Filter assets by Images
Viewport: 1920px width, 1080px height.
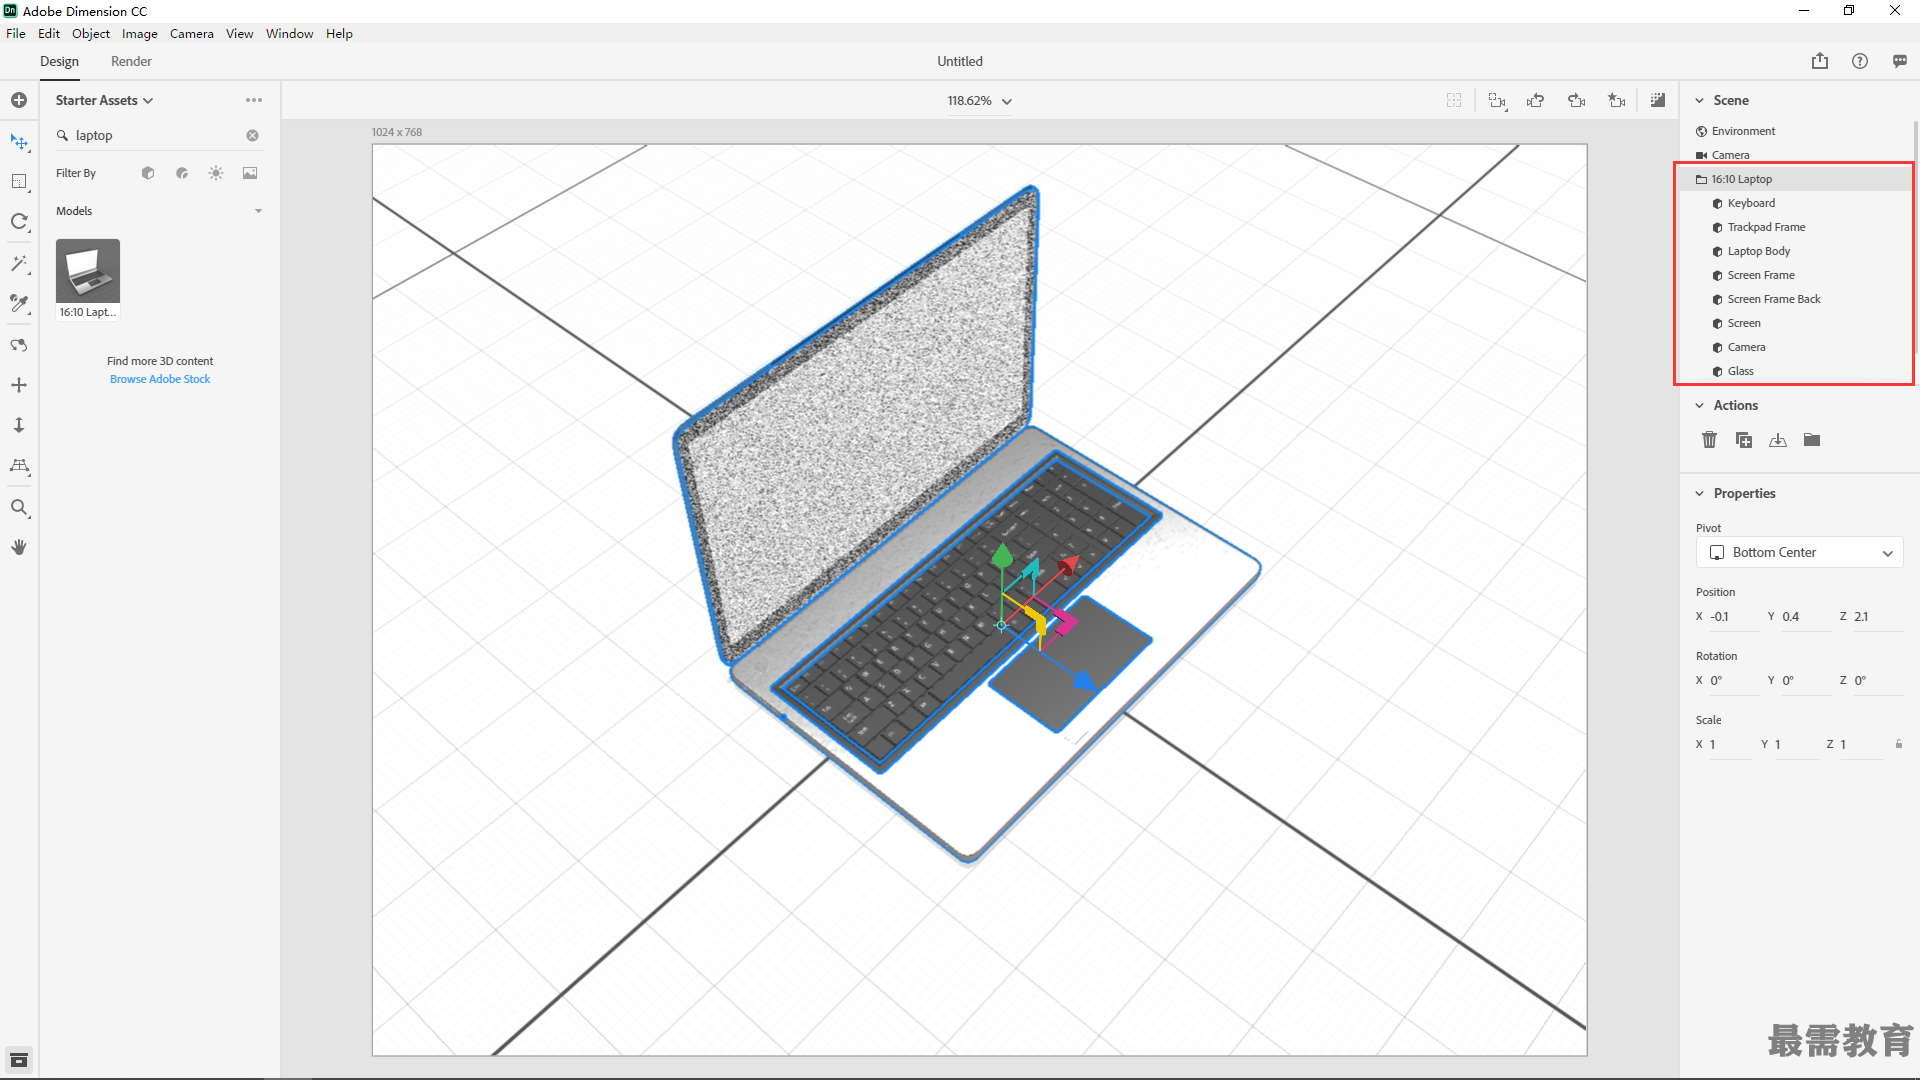250,173
